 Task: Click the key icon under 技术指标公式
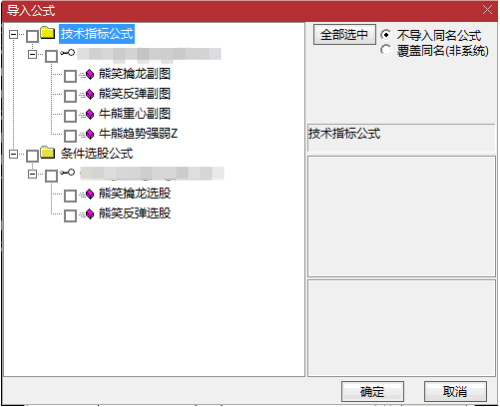68,53
